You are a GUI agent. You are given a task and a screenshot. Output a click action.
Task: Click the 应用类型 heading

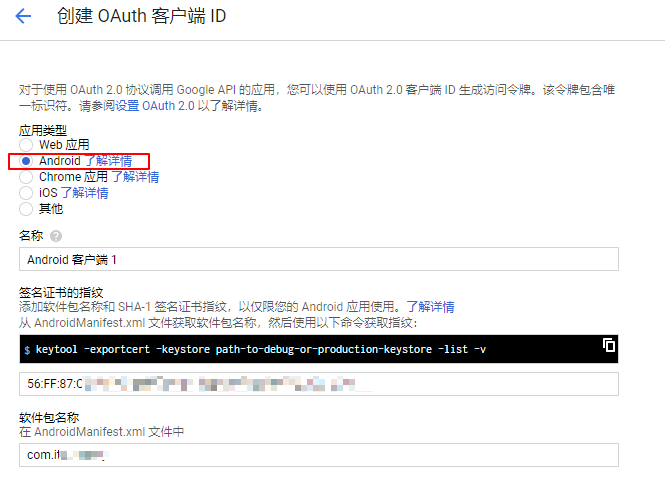click(x=43, y=130)
